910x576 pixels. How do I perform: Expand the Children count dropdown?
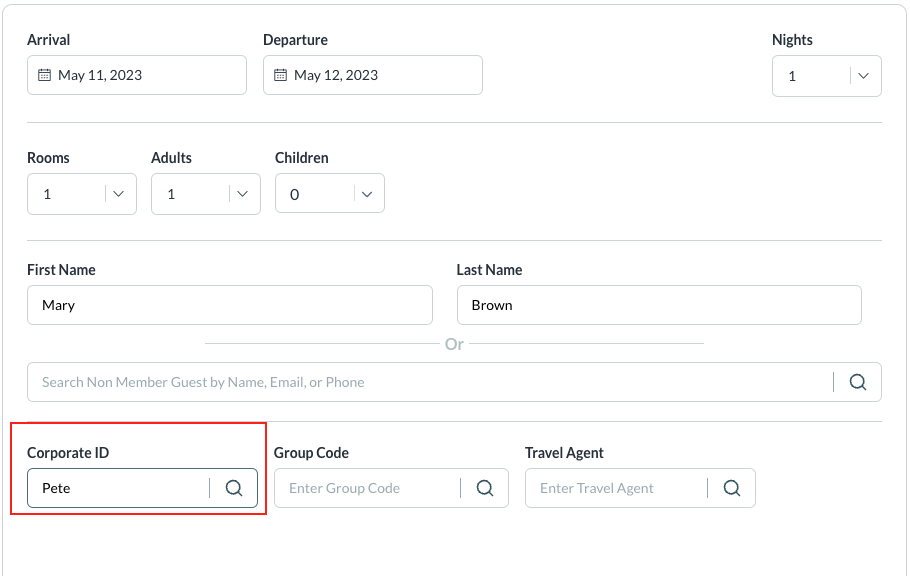pyautogui.click(x=367, y=194)
